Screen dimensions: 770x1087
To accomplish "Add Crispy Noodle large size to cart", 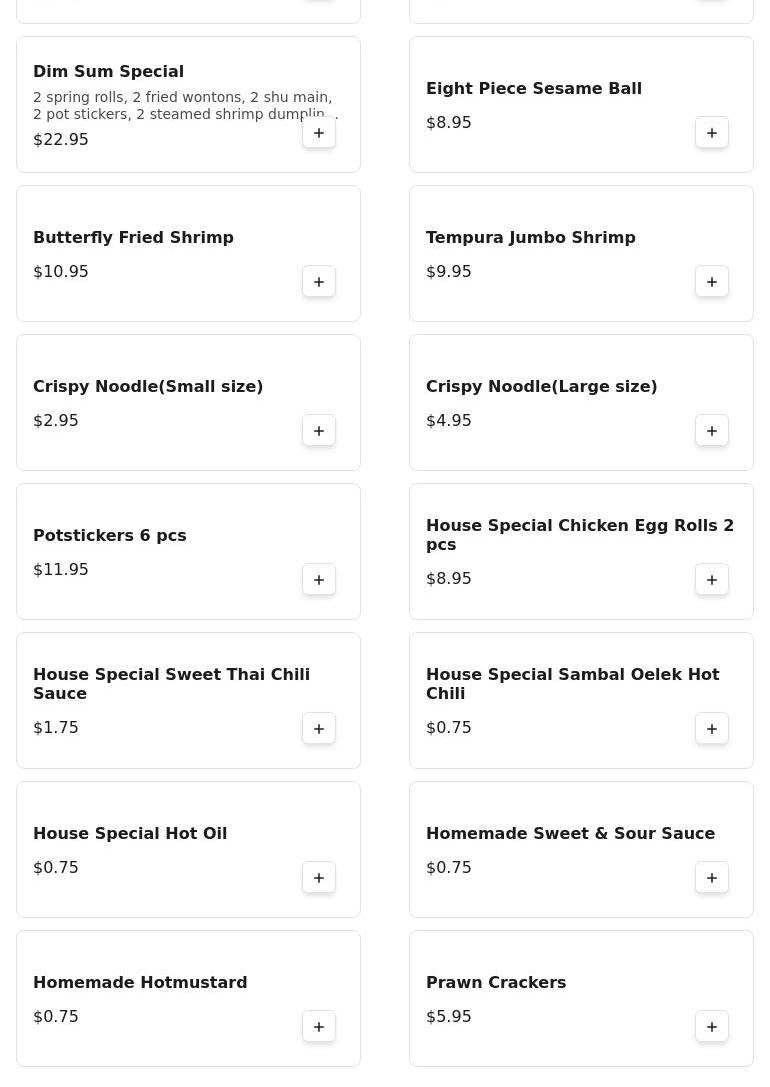I will tap(712, 431).
